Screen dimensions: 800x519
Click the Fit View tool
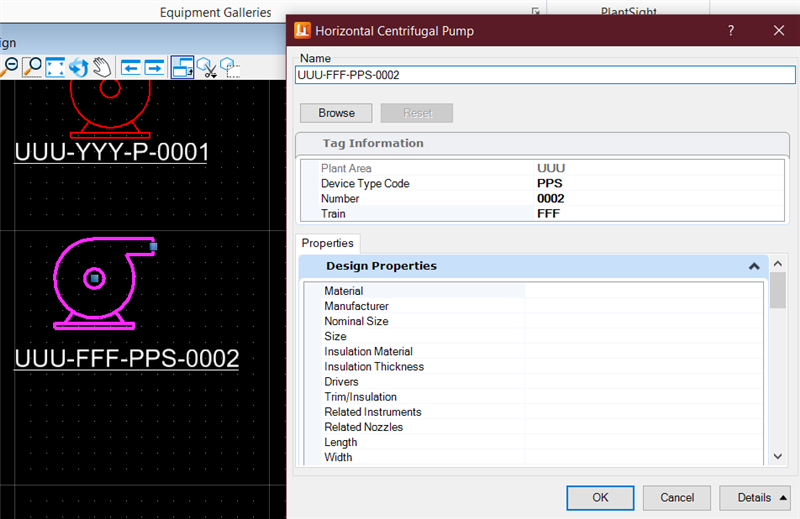point(55,67)
